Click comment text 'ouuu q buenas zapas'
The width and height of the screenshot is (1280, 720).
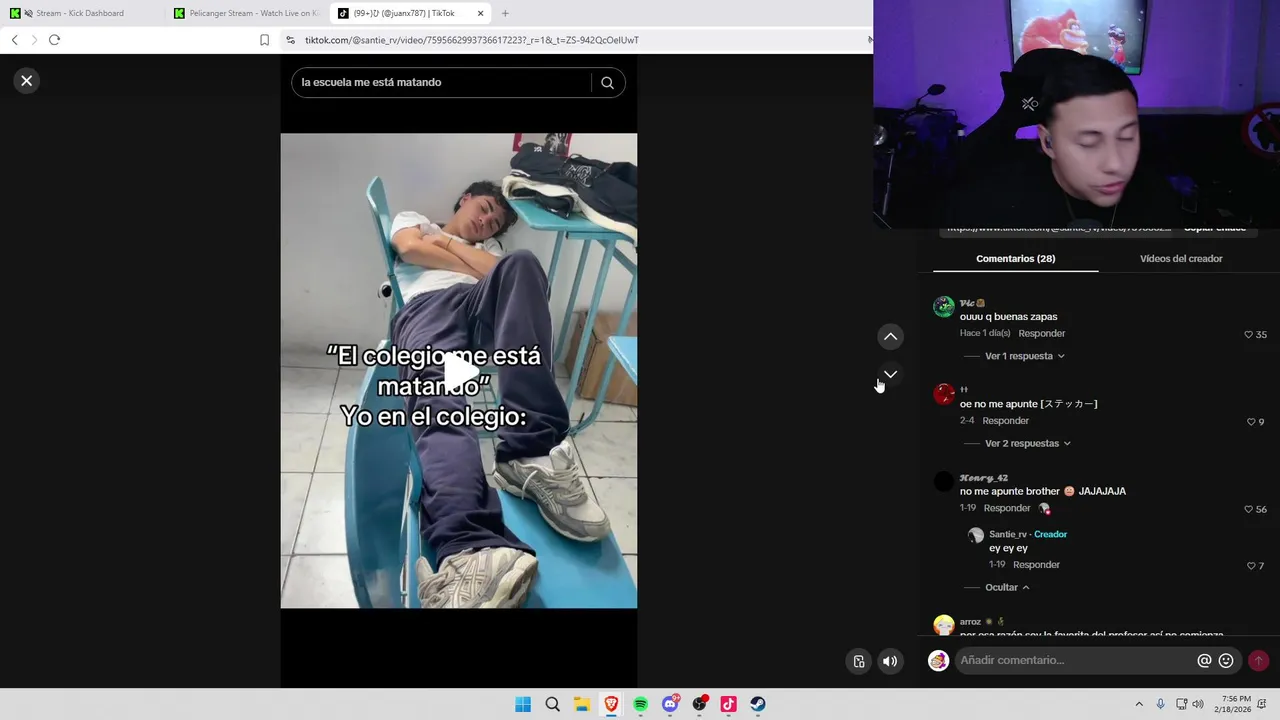pos(1008,317)
